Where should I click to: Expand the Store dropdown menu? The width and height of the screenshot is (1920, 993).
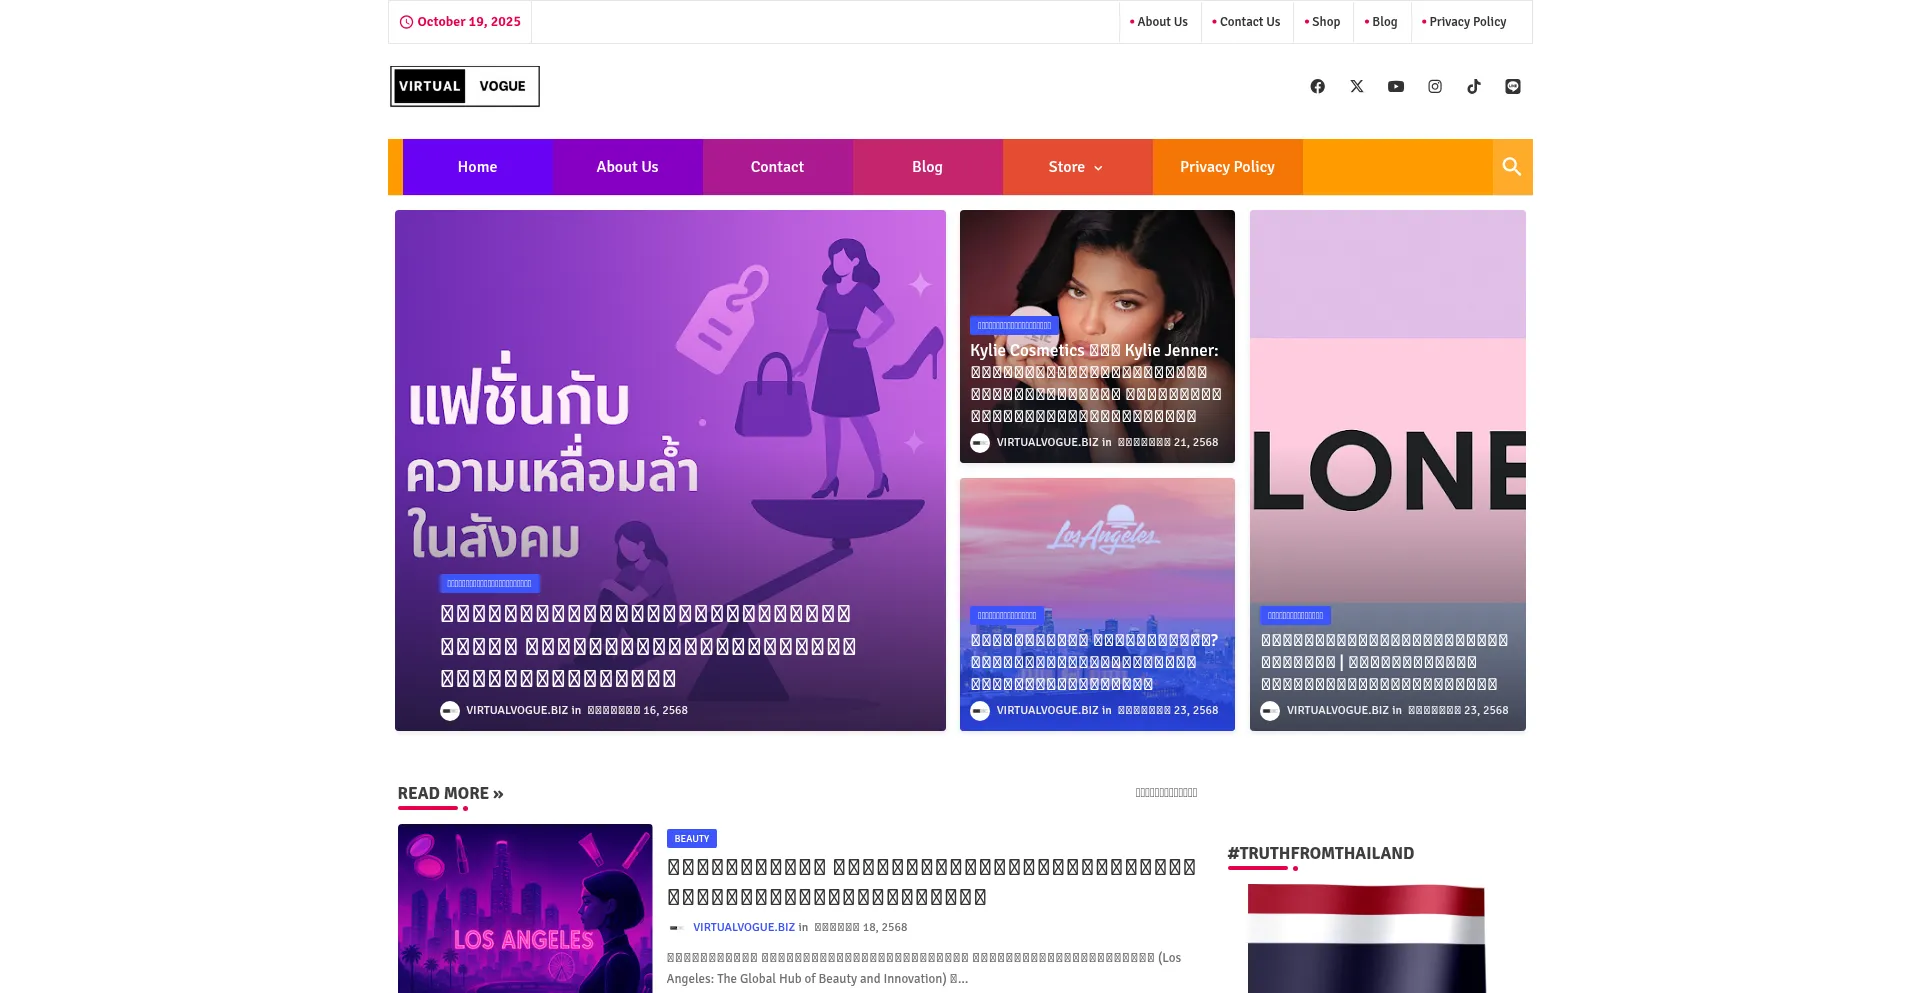coord(1076,167)
